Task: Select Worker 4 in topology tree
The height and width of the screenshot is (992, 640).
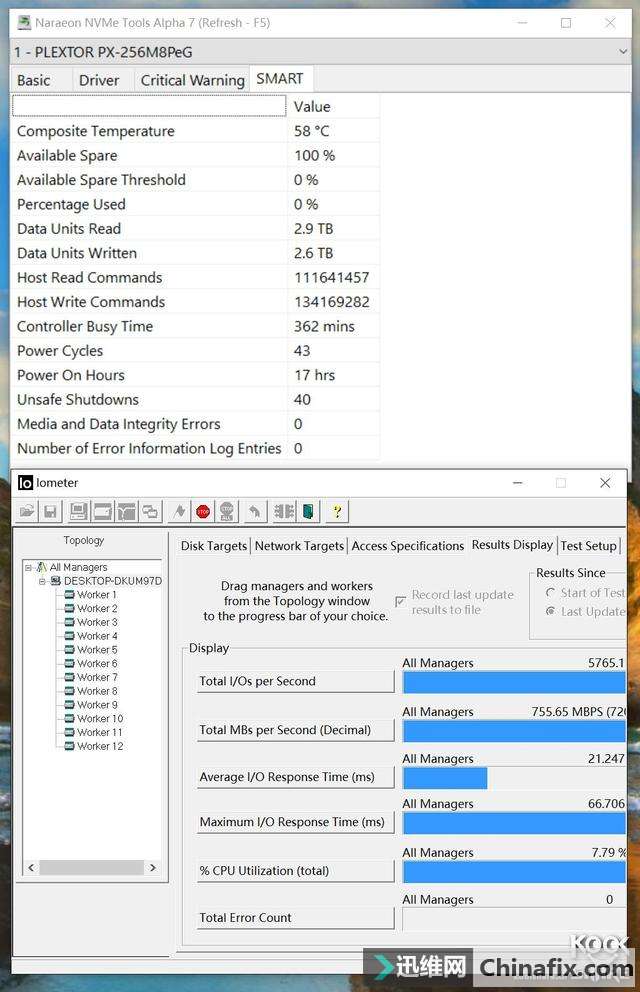Action: point(90,636)
